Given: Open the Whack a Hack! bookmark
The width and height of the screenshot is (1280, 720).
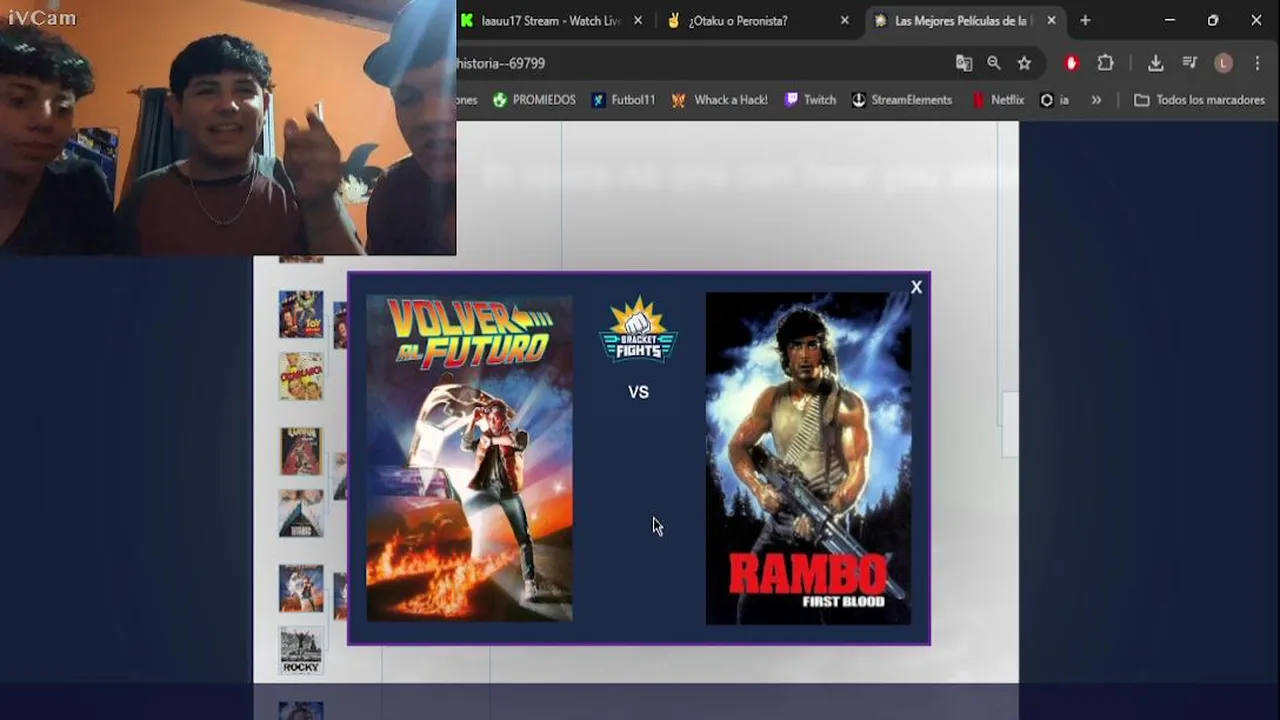Looking at the screenshot, I should (x=719, y=100).
